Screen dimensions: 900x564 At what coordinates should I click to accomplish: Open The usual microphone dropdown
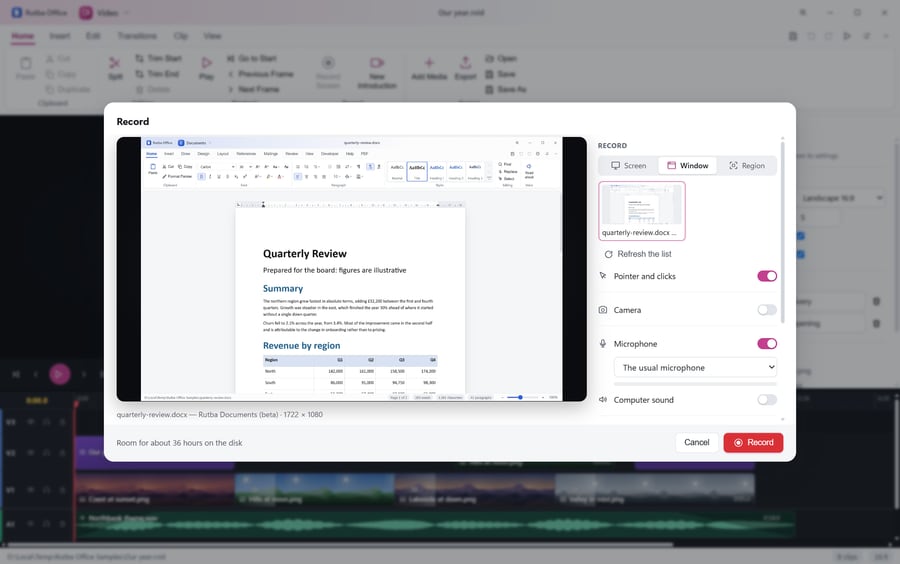pos(695,368)
